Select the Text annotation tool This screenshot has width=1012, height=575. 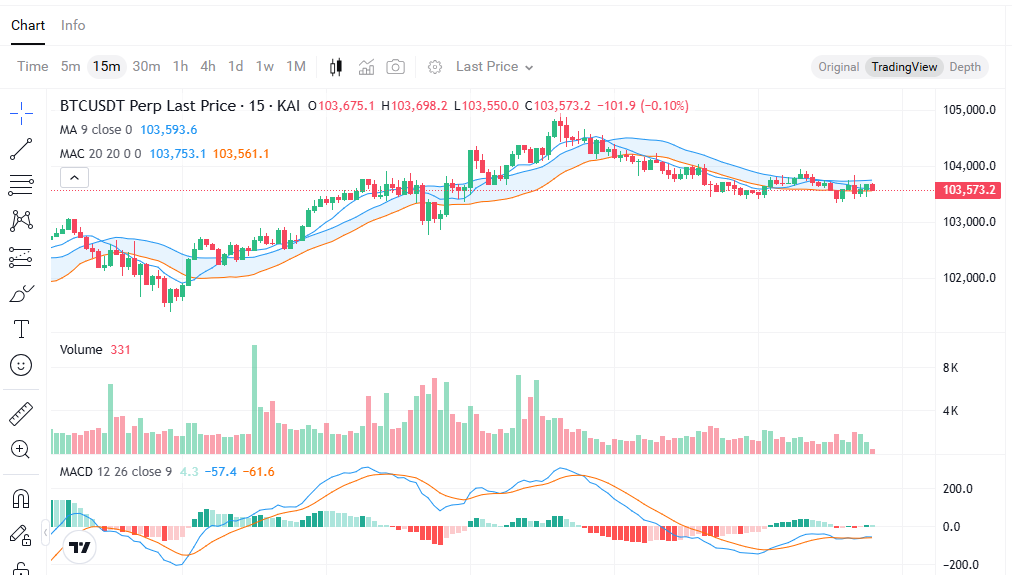pos(21,329)
